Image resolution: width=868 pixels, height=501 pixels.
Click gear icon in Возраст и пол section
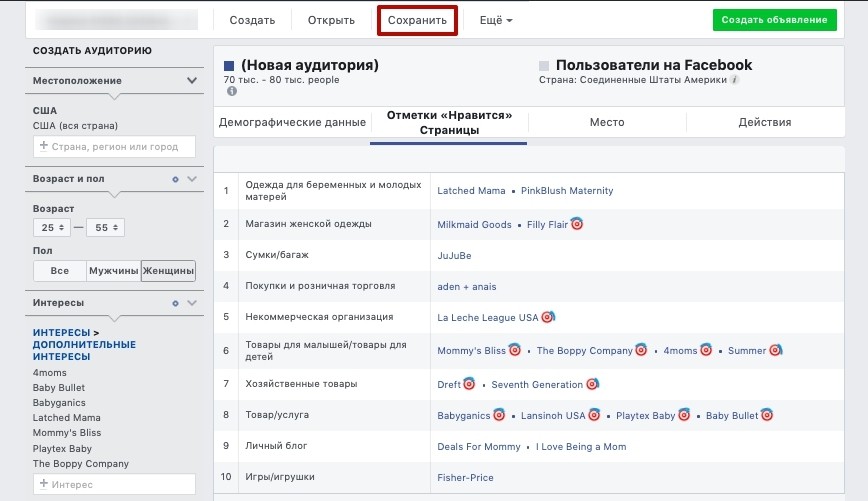[x=175, y=179]
